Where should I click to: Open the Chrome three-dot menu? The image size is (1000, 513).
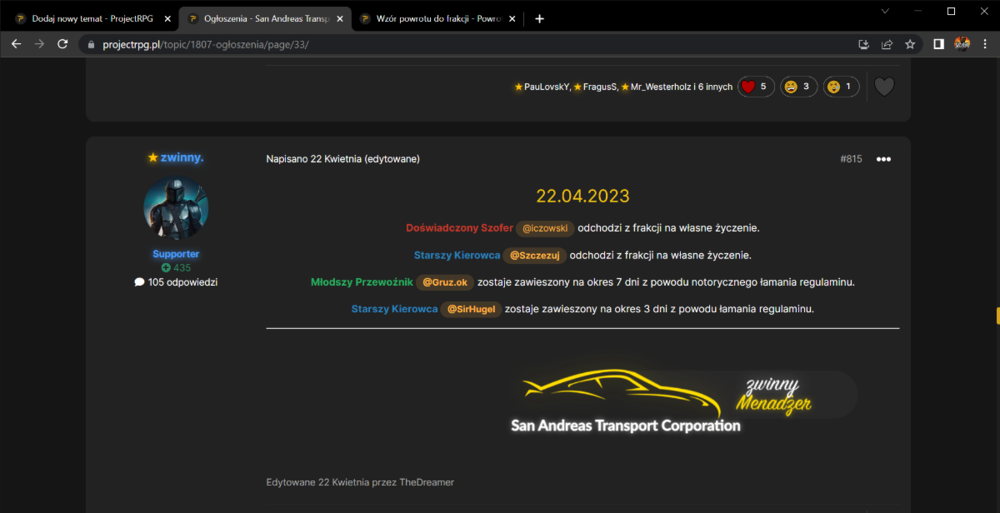point(985,44)
